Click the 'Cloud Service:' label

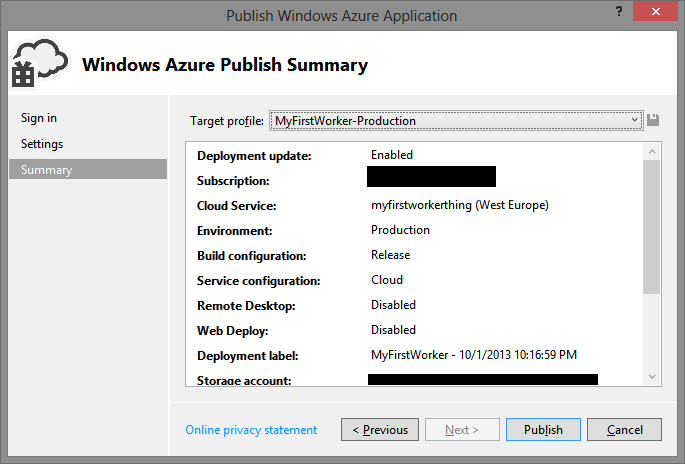(x=236, y=205)
